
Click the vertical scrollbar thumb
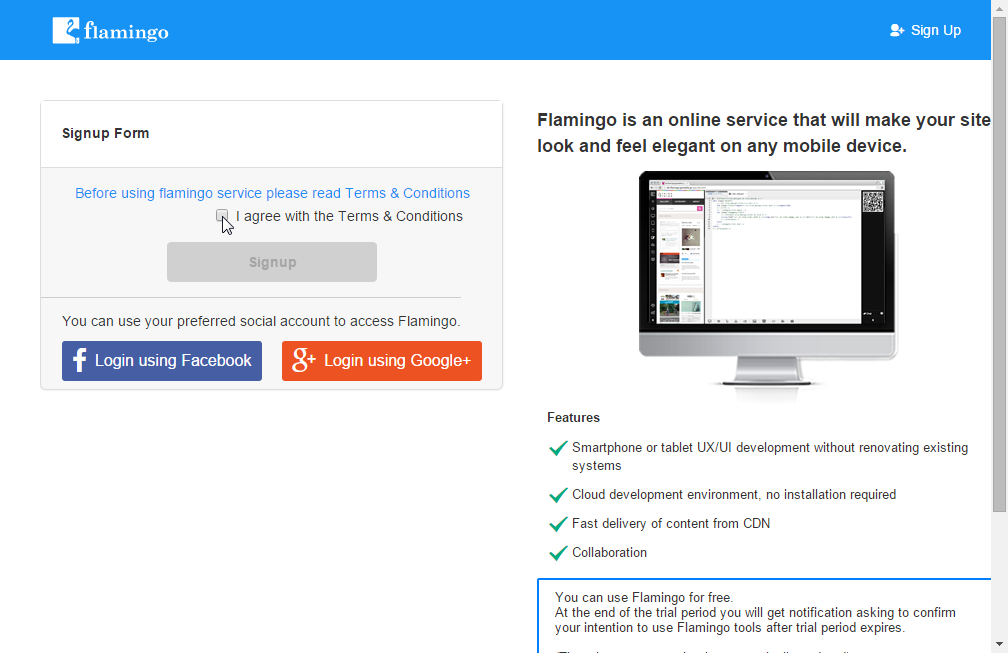point(999,264)
